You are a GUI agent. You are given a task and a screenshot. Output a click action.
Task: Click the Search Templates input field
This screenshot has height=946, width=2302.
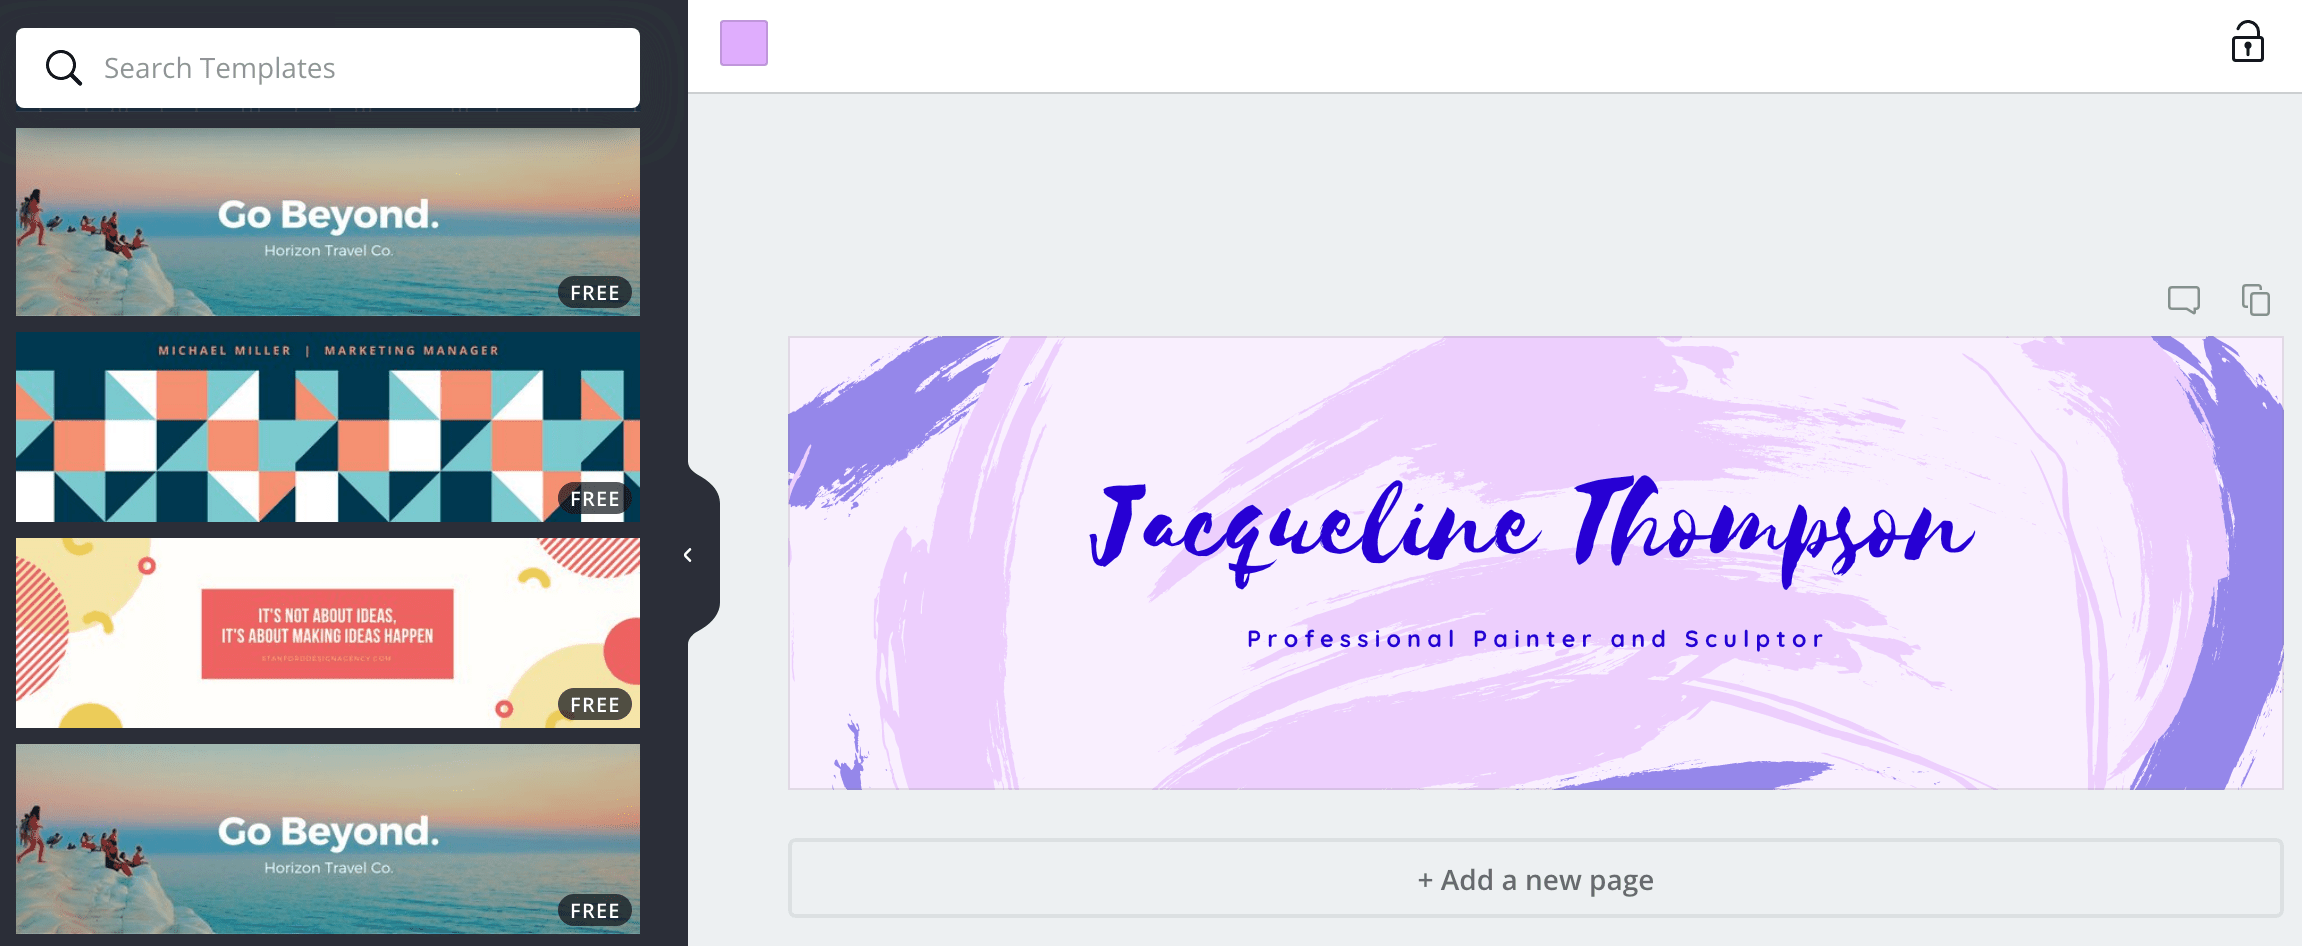tap(328, 68)
